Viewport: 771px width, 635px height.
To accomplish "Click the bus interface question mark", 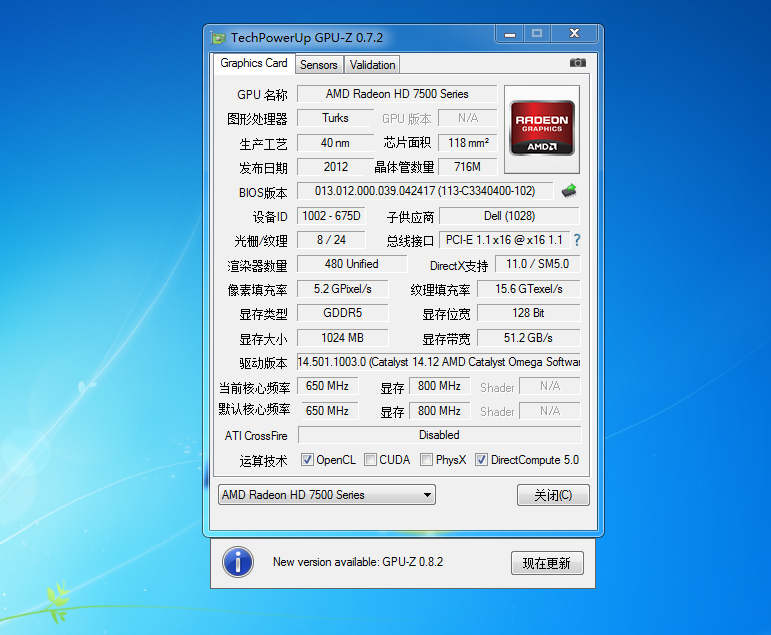I will click(577, 240).
